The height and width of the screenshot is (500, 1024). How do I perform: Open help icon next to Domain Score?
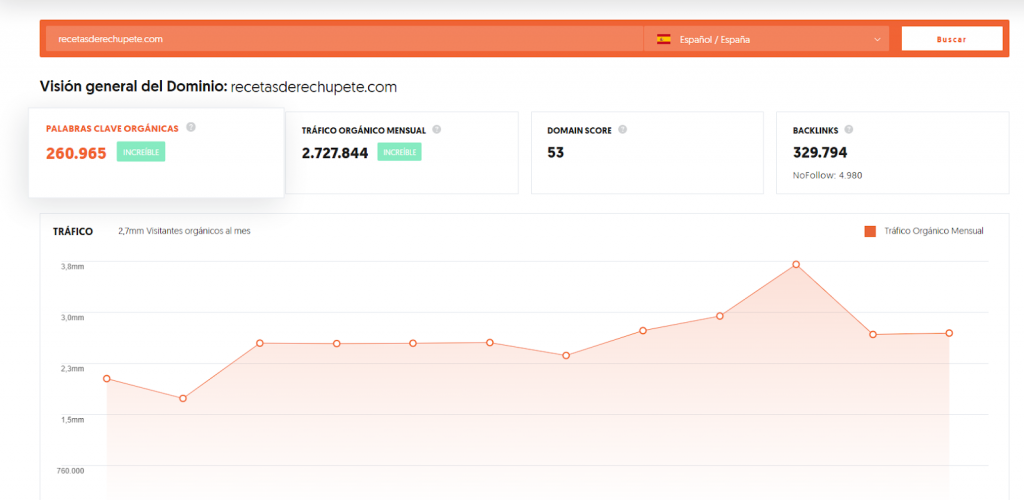[622, 129]
